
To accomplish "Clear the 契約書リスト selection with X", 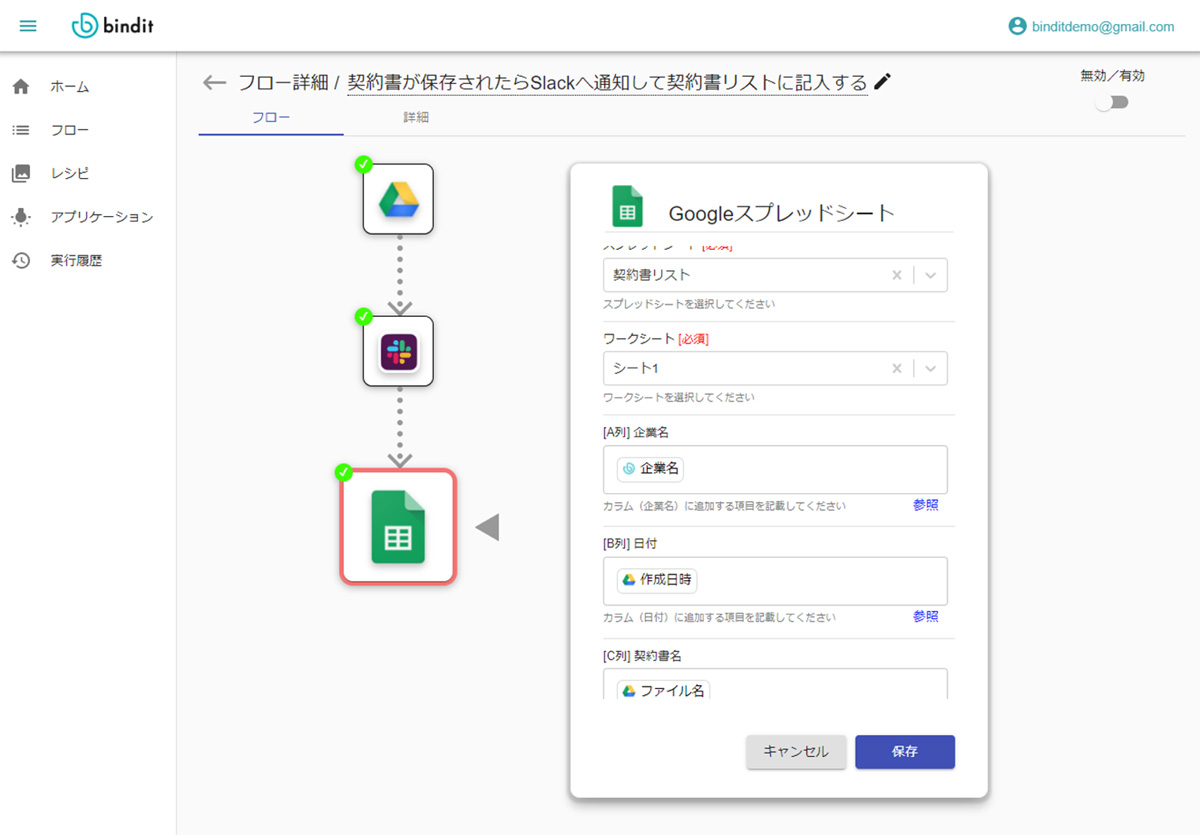I will [x=897, y=275].
